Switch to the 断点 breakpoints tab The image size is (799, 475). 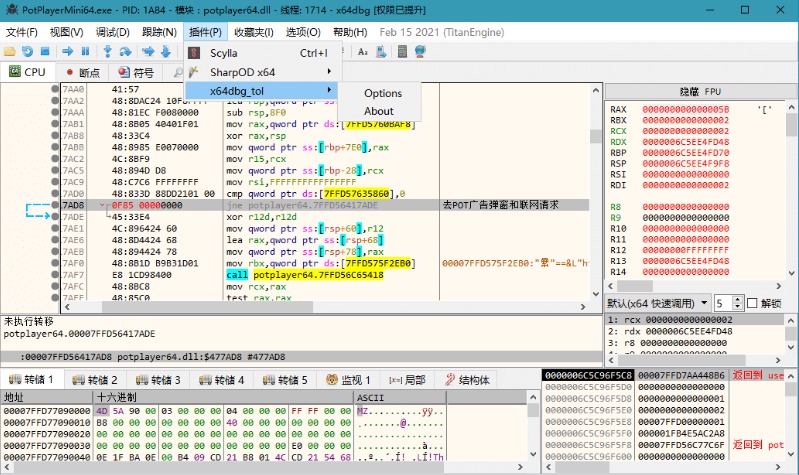coord(82,72)
